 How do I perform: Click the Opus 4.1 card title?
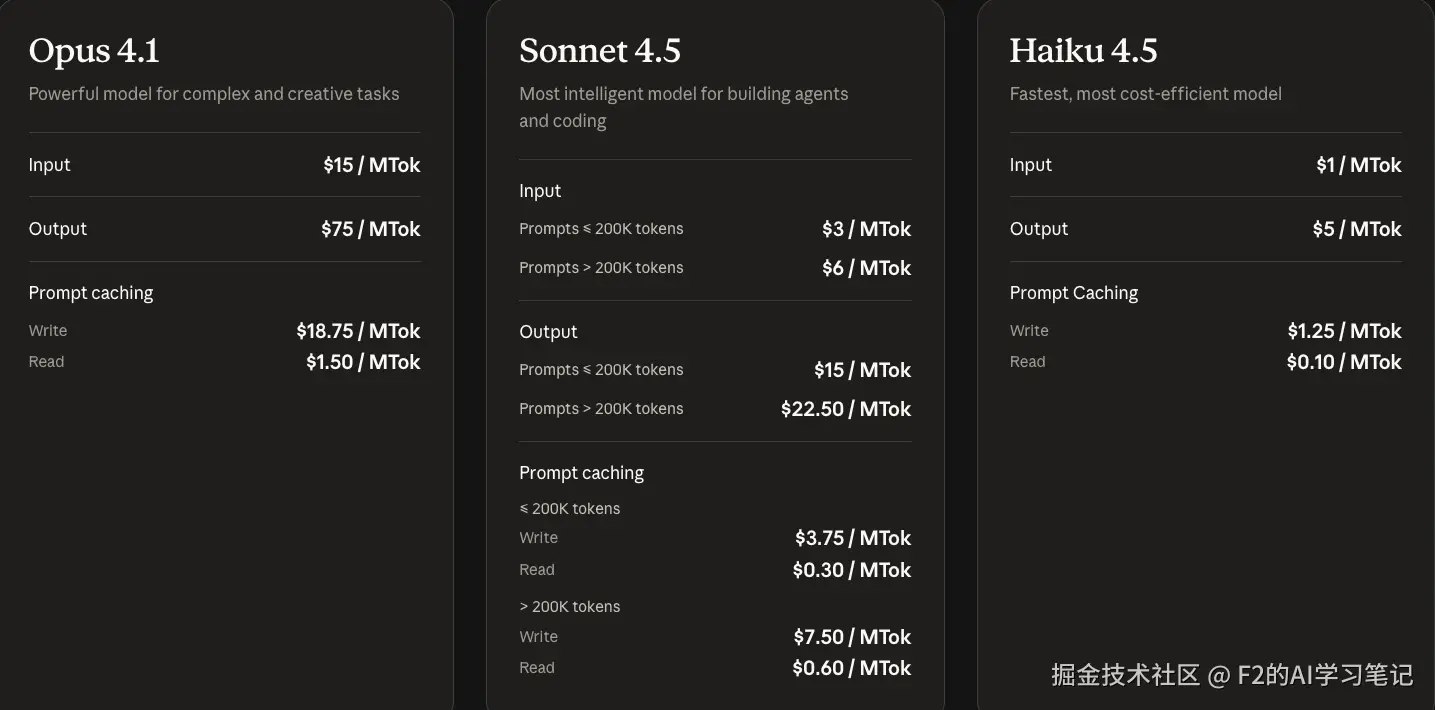coord(94,51)
